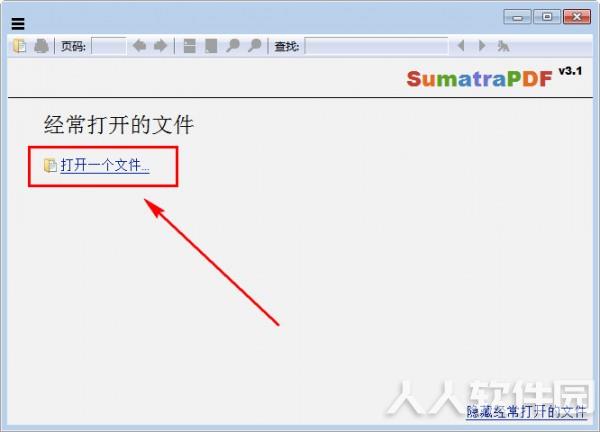The image size is (600, 432).
Task: Close the SumatraPDF window
Action: (577, 17)
